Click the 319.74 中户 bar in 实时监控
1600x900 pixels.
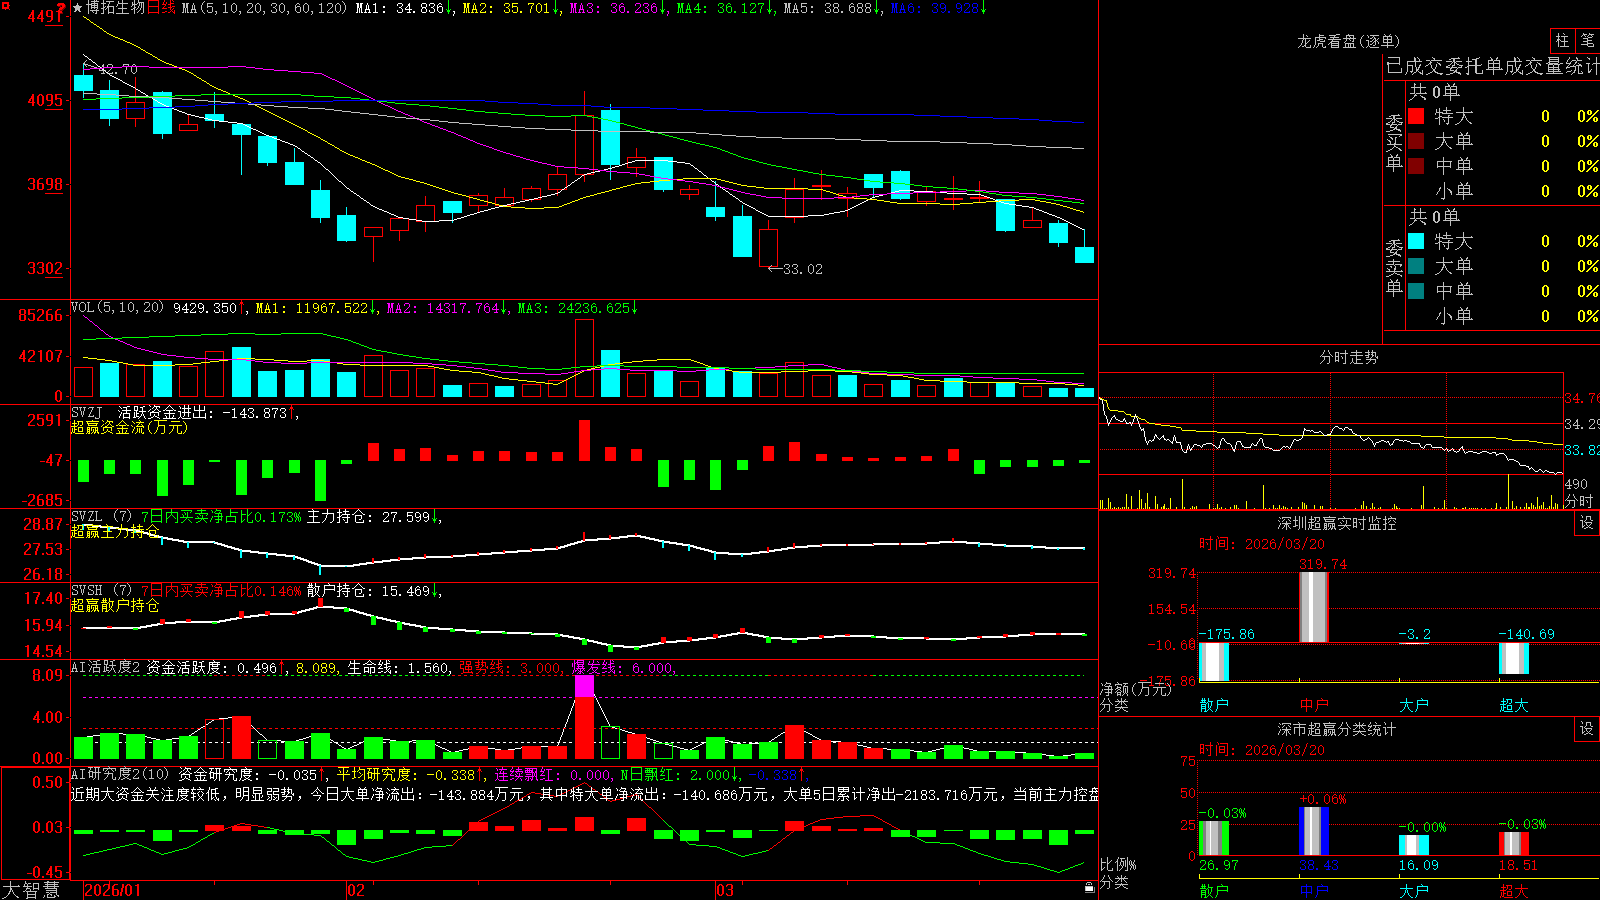(1314, 607)
